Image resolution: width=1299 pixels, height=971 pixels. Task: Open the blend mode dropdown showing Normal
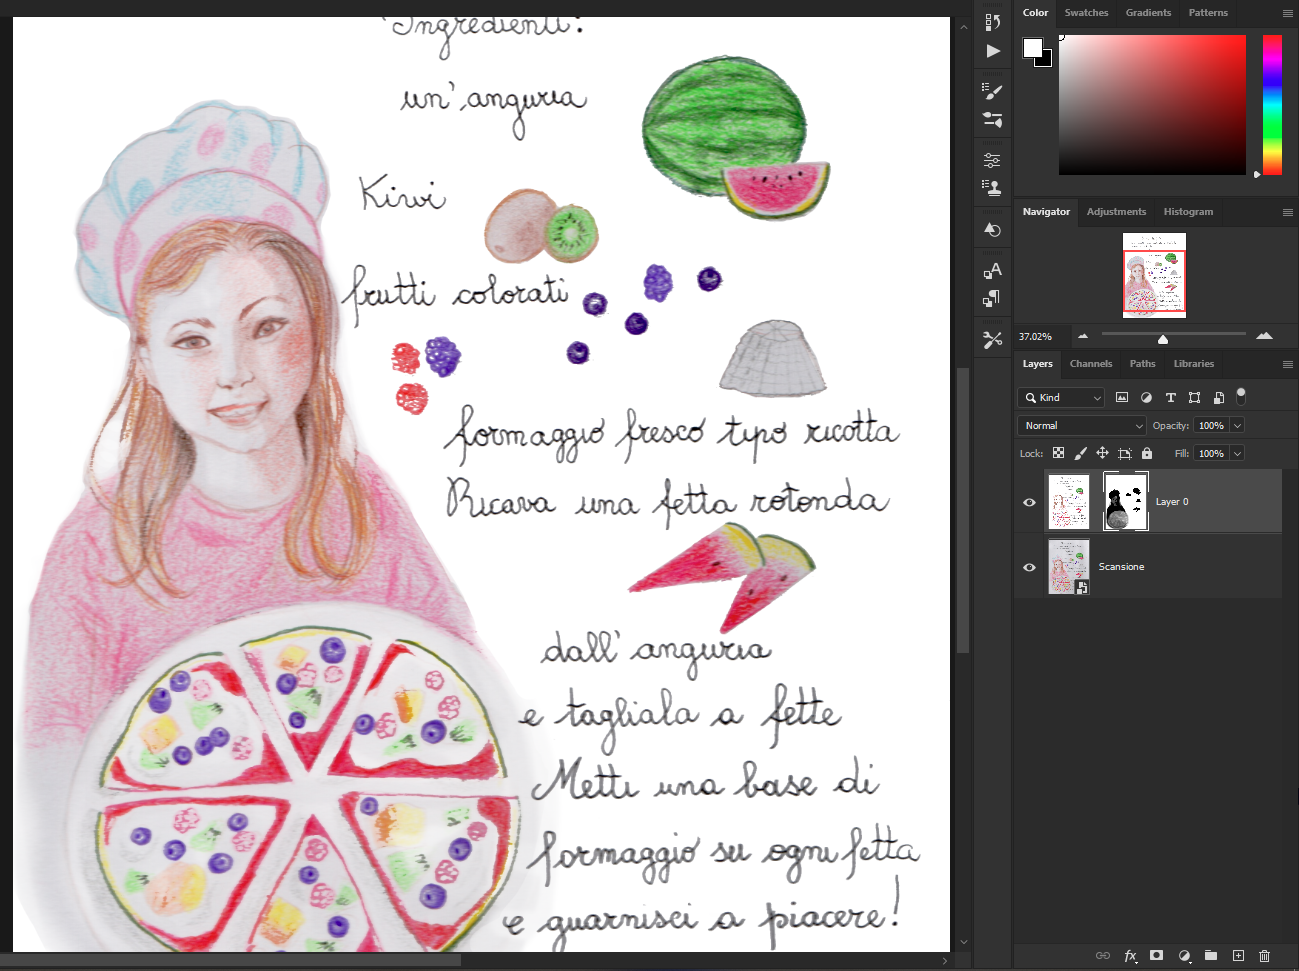(x=1081, y=425)
